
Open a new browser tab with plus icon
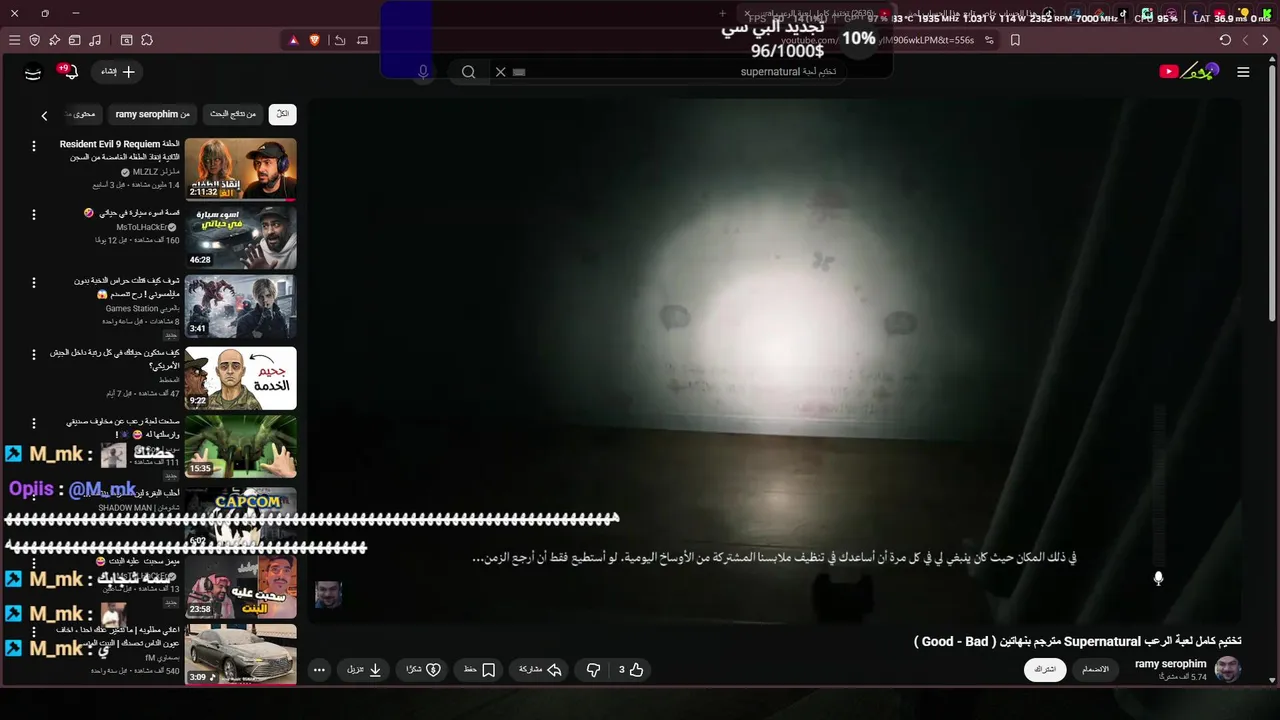[723, 14]
